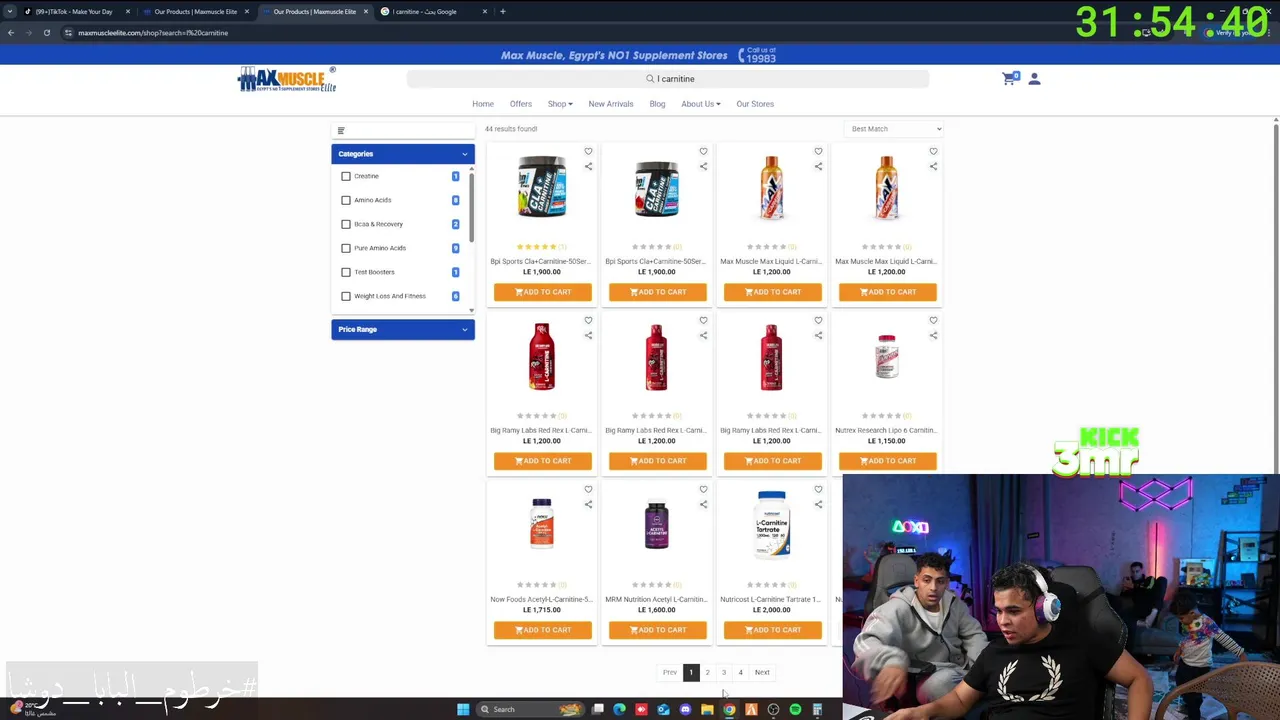Go to results page 4

740,672
